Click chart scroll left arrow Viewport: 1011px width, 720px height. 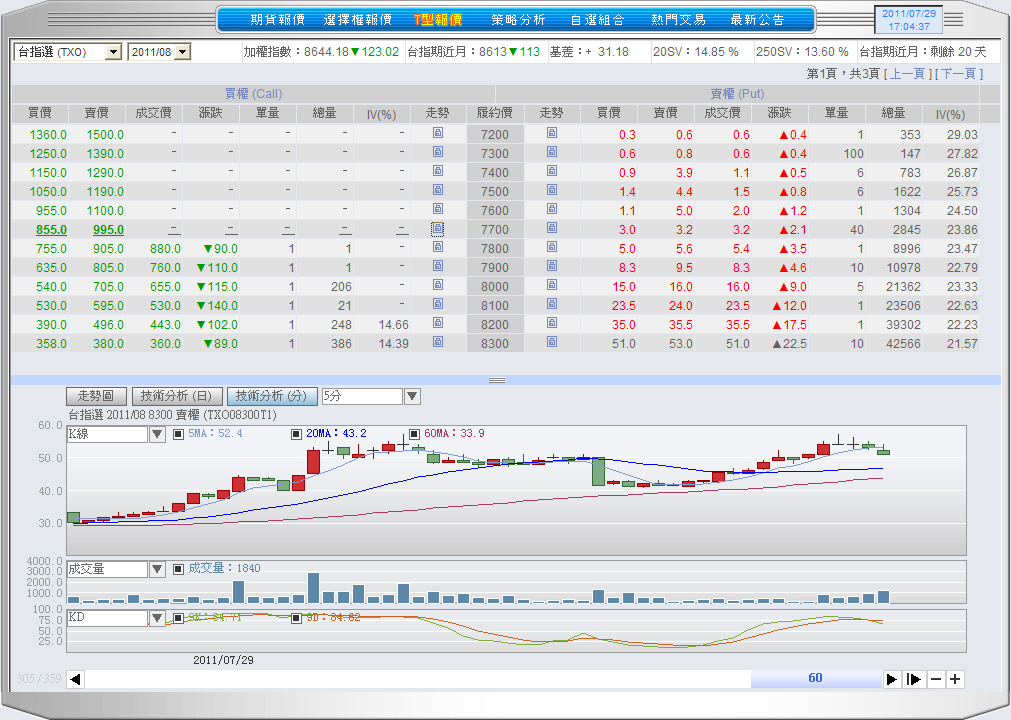(x=75, y=679)
